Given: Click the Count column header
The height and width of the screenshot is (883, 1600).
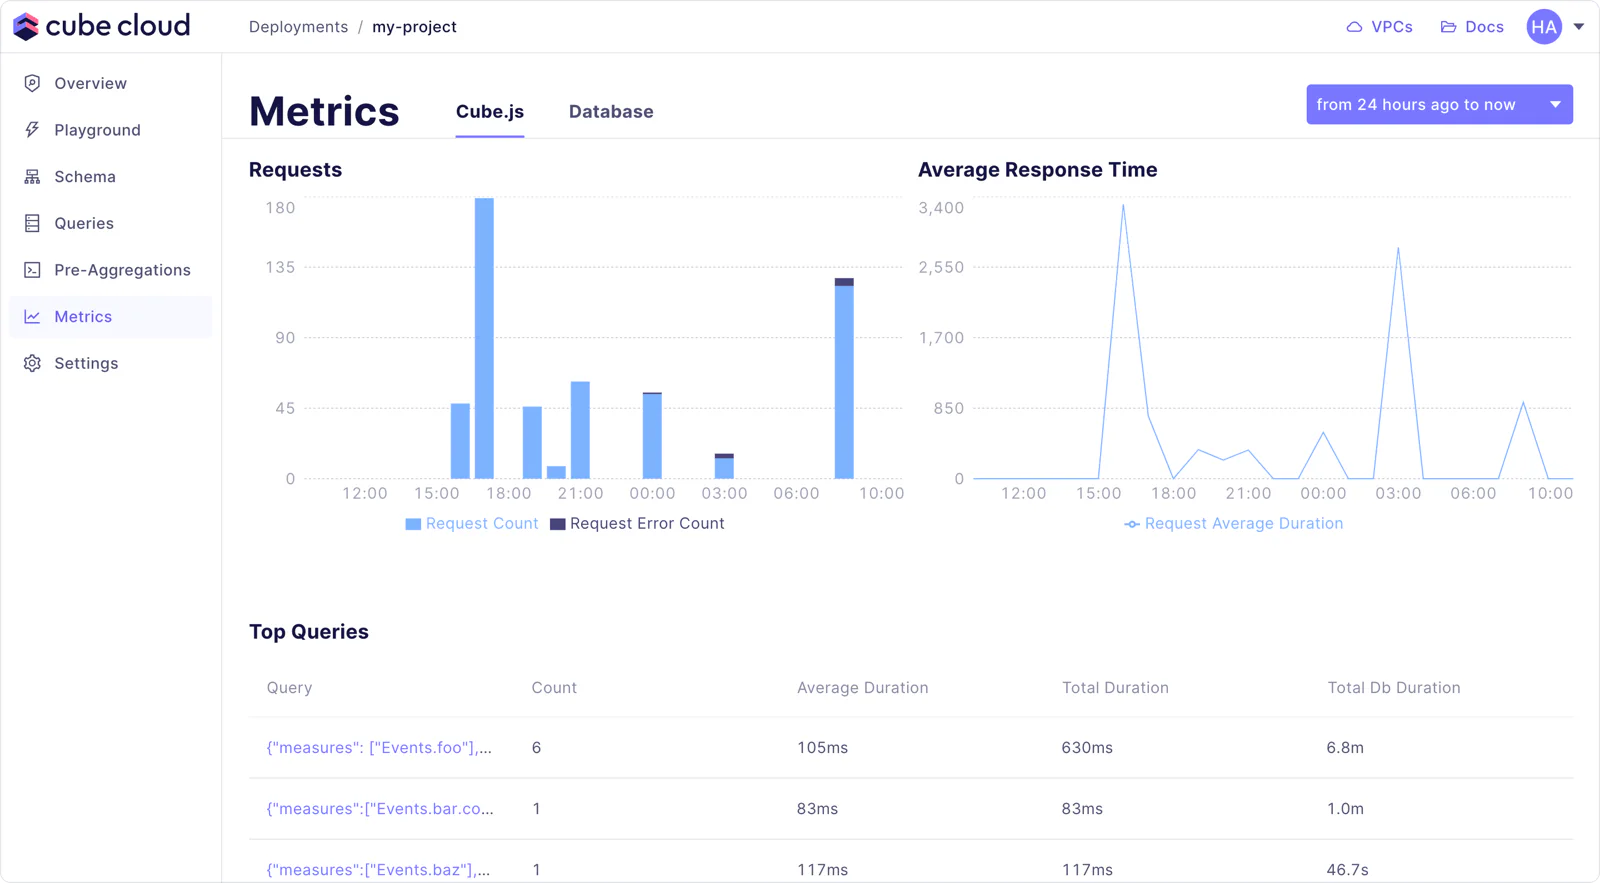Looking at the screenshot, I should point(554,688).
